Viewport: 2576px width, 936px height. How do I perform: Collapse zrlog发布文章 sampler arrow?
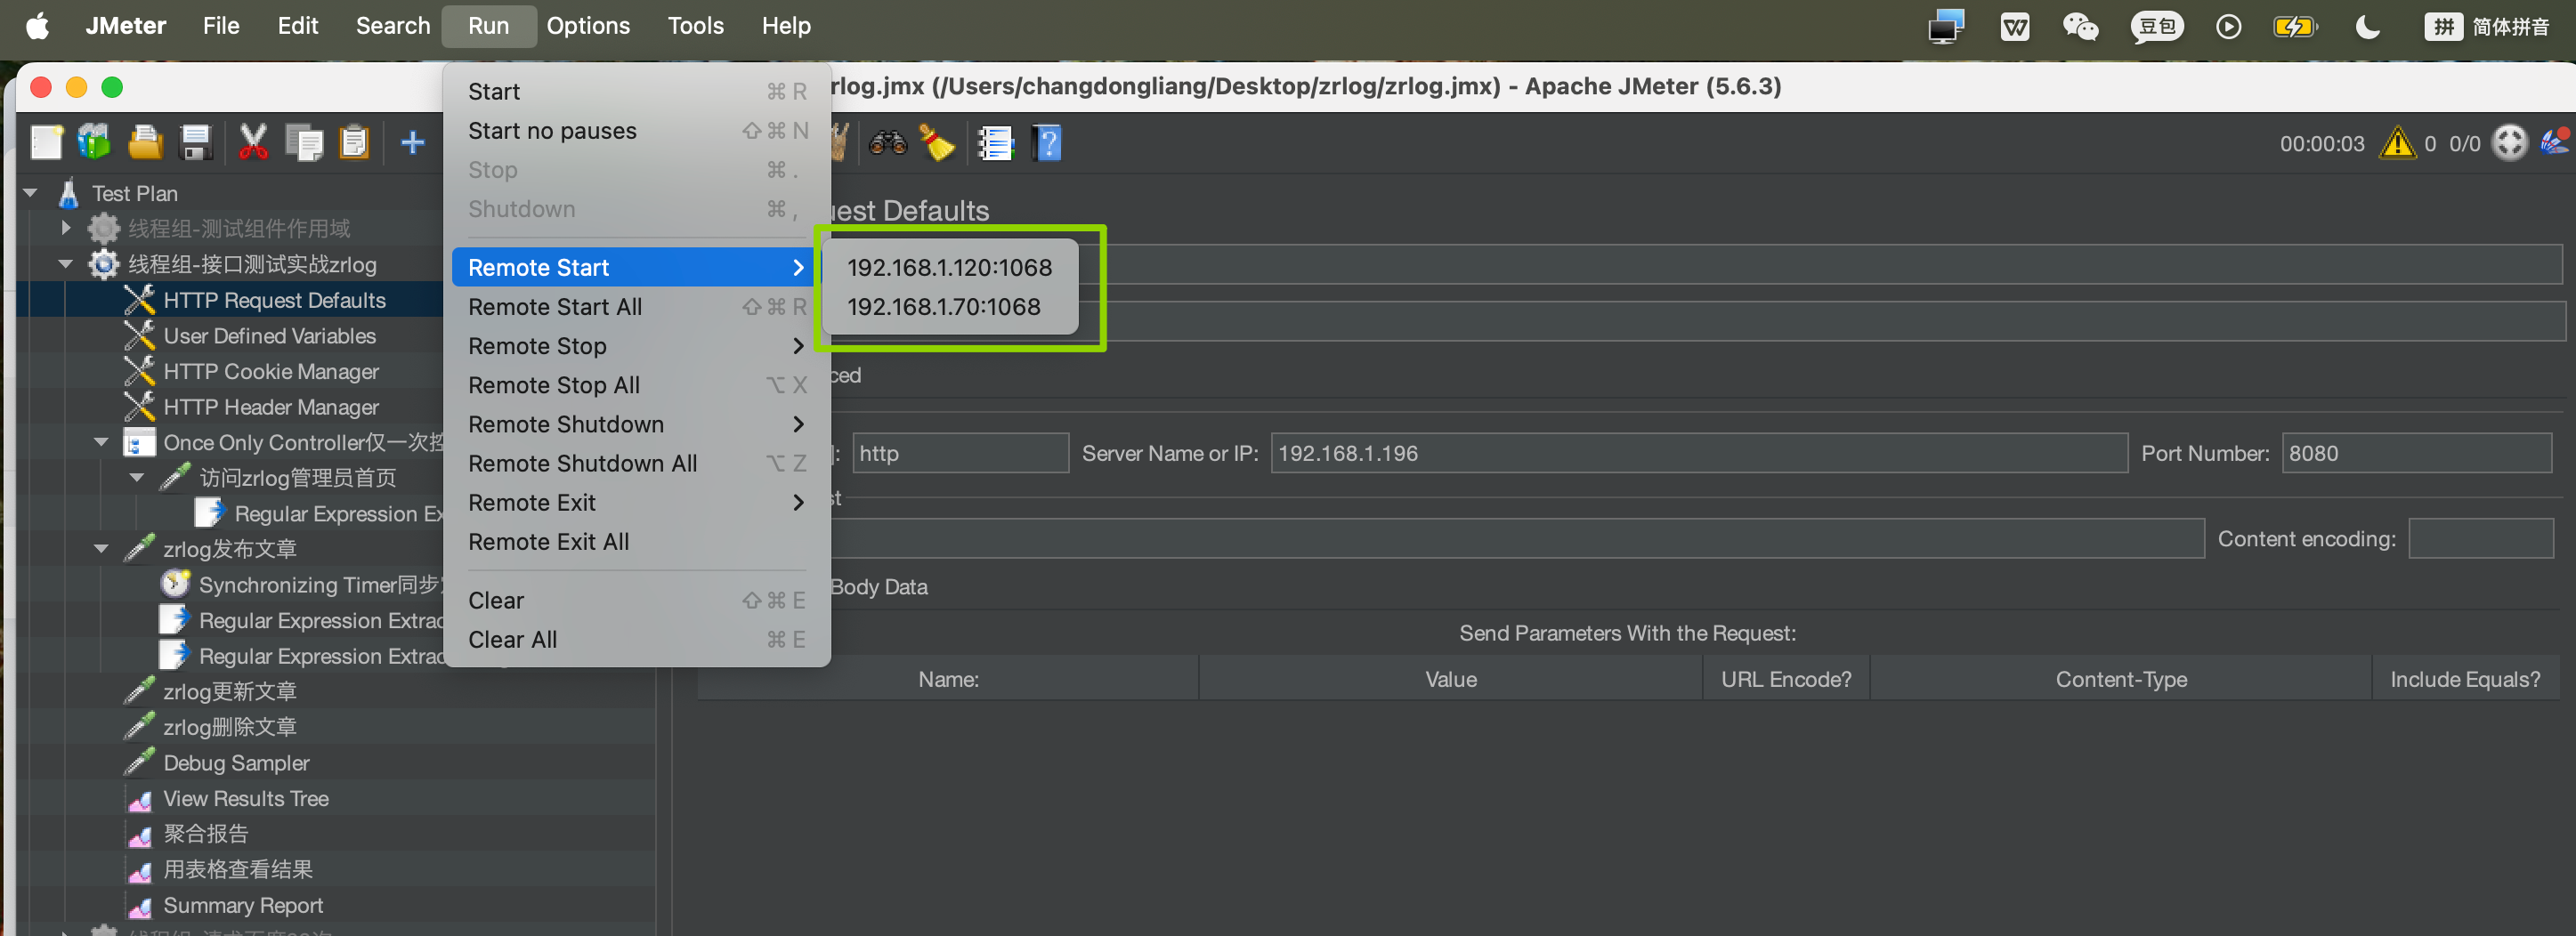101,549
